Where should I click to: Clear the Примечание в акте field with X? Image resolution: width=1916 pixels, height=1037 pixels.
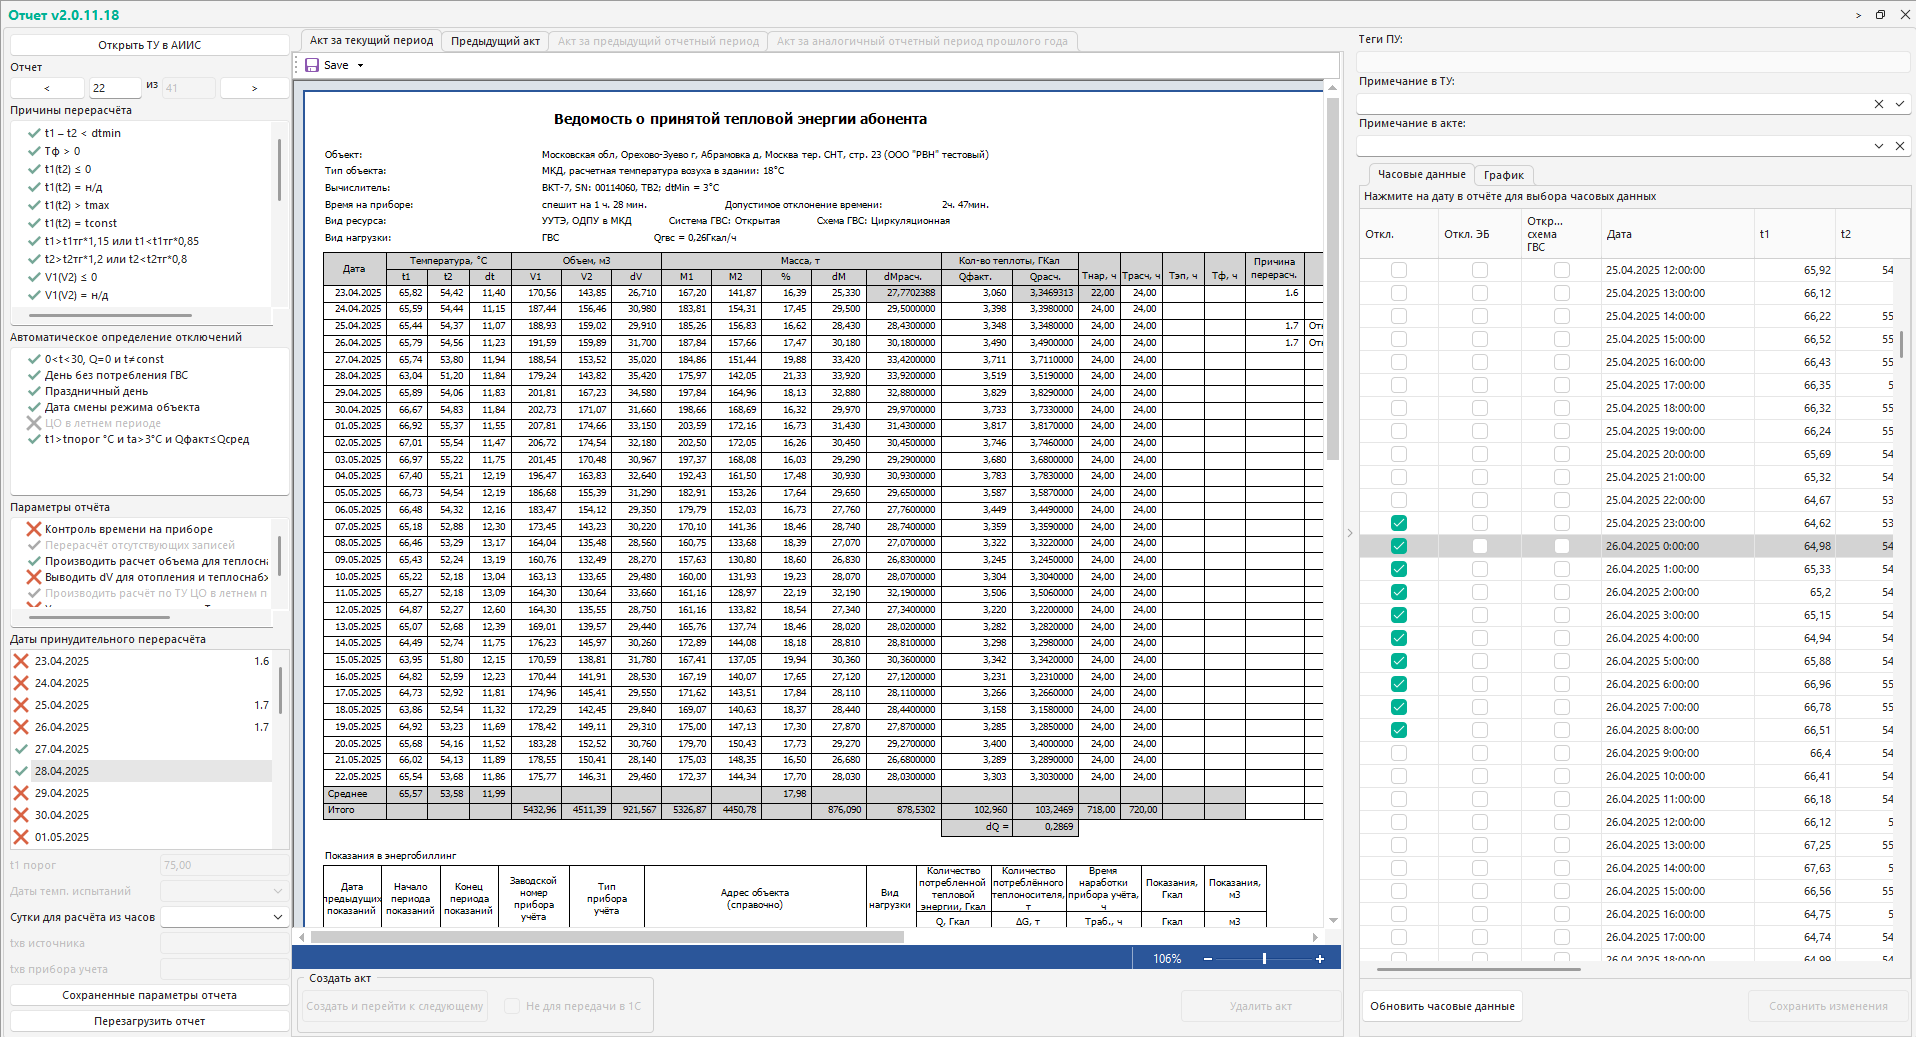point(1899,146)
